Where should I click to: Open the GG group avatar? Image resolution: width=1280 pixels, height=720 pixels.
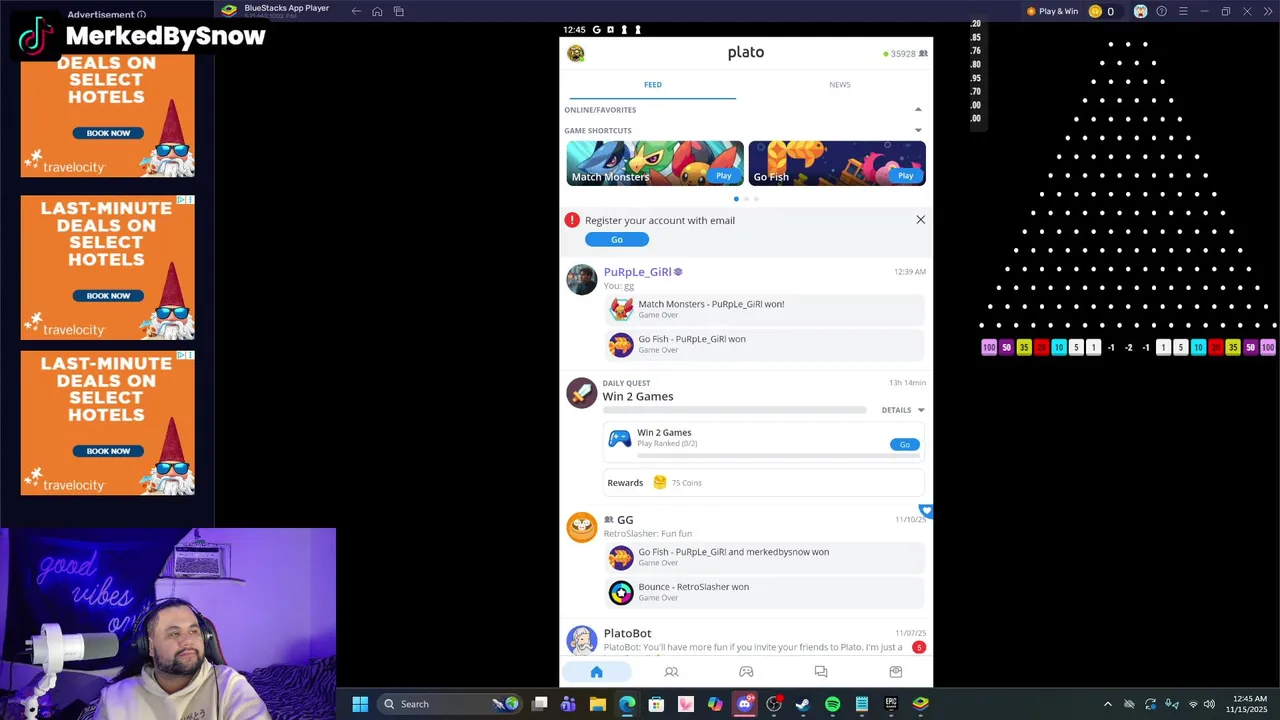pyautogui.click(x=581, y=527)
